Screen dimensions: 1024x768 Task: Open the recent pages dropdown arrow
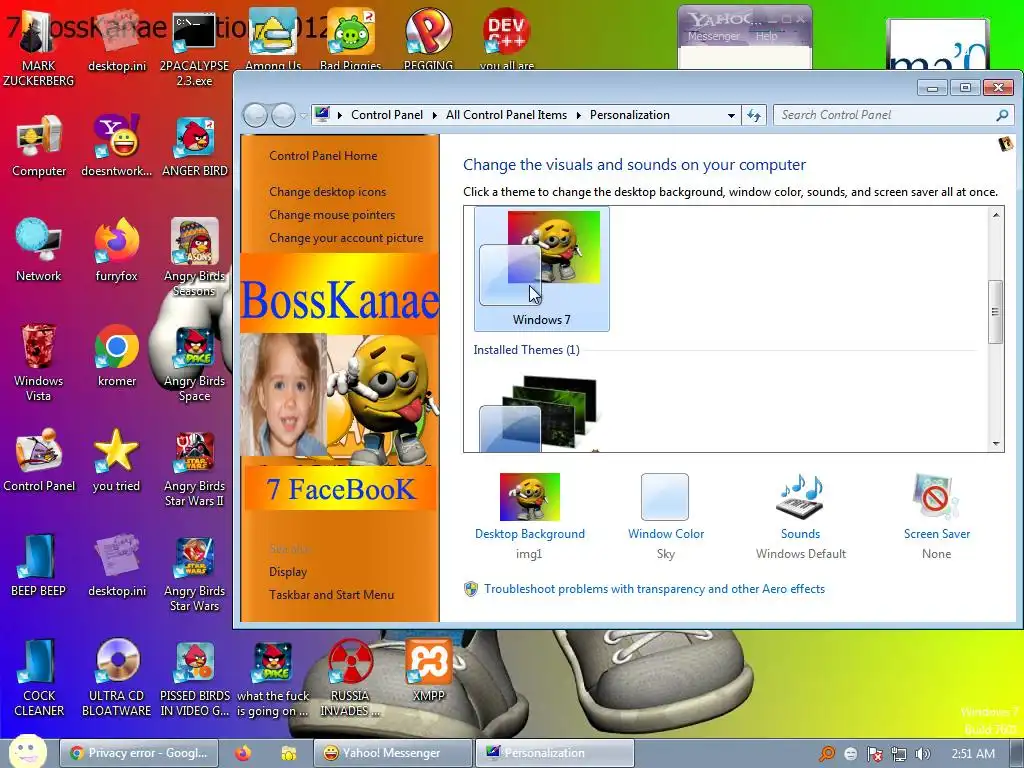coord(304,116)
